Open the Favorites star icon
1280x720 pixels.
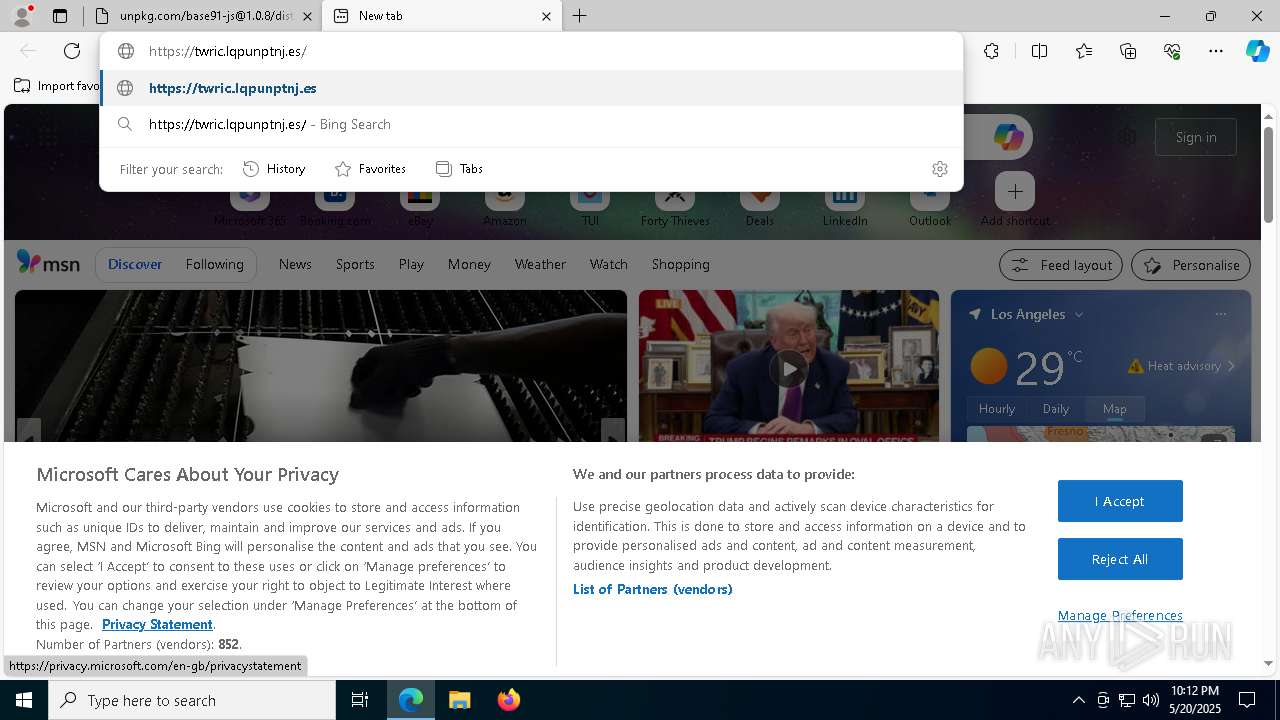click(1084, 51)
